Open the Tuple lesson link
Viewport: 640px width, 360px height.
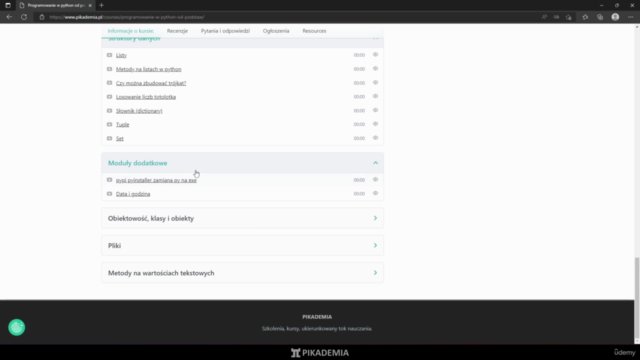pos(122,124)
